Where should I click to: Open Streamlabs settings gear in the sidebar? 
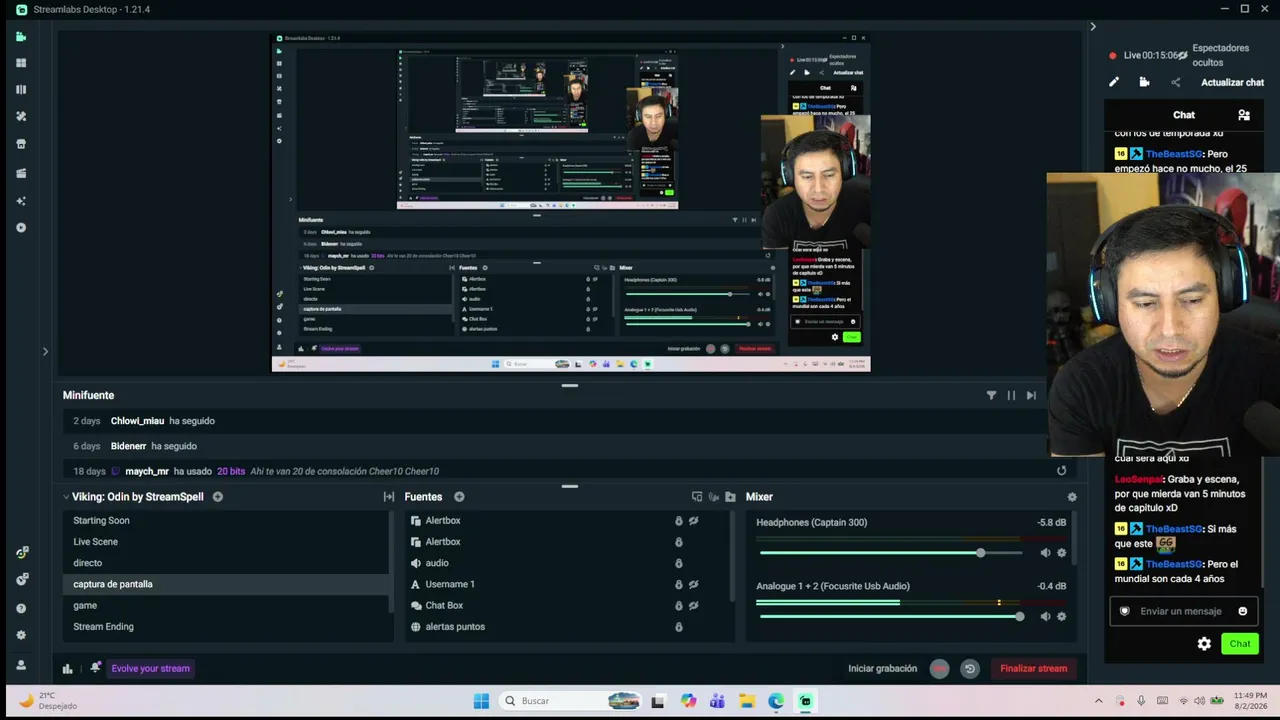click(21, 635)
